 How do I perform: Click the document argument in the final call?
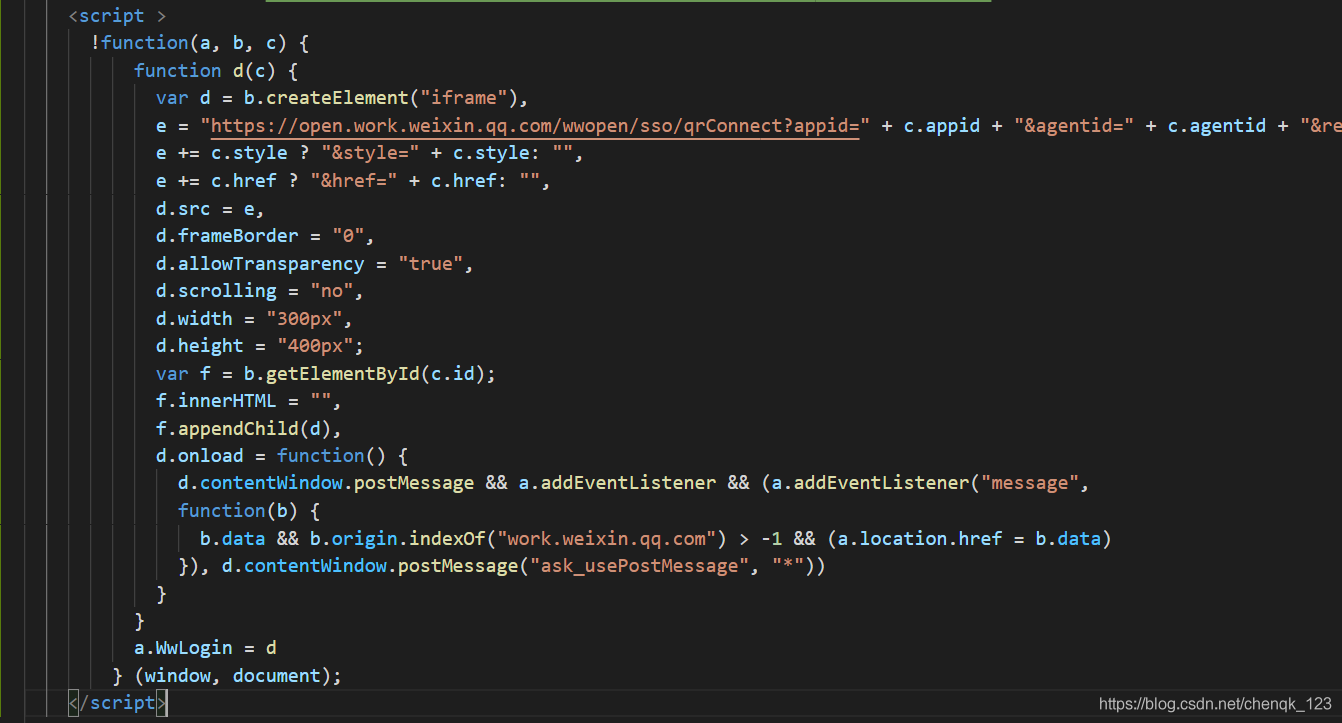276,676
